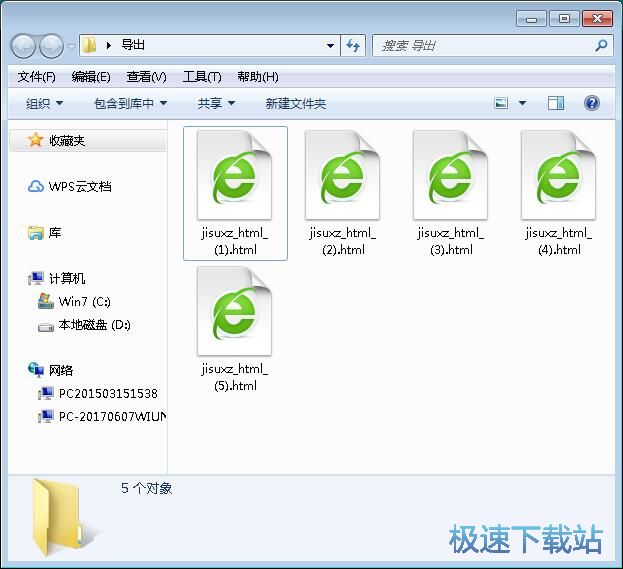Viewport: 623px width, 569px height.
Task: Select network computer PC201503151538
Action: coord(108,393)
